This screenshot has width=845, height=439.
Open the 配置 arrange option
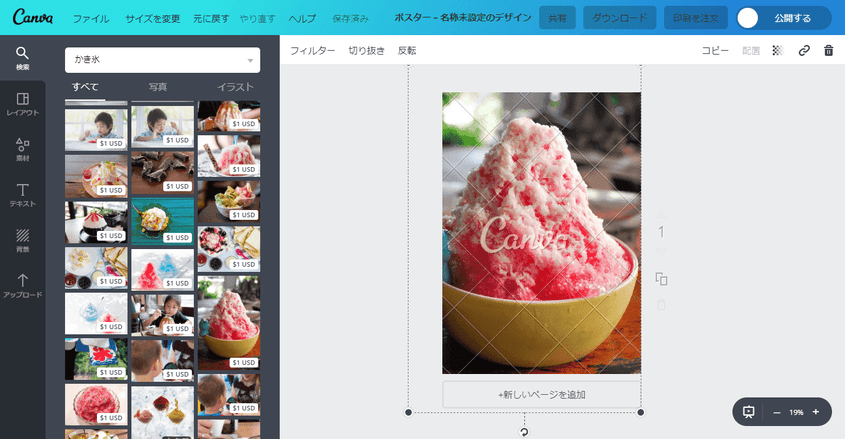[751, 51]
